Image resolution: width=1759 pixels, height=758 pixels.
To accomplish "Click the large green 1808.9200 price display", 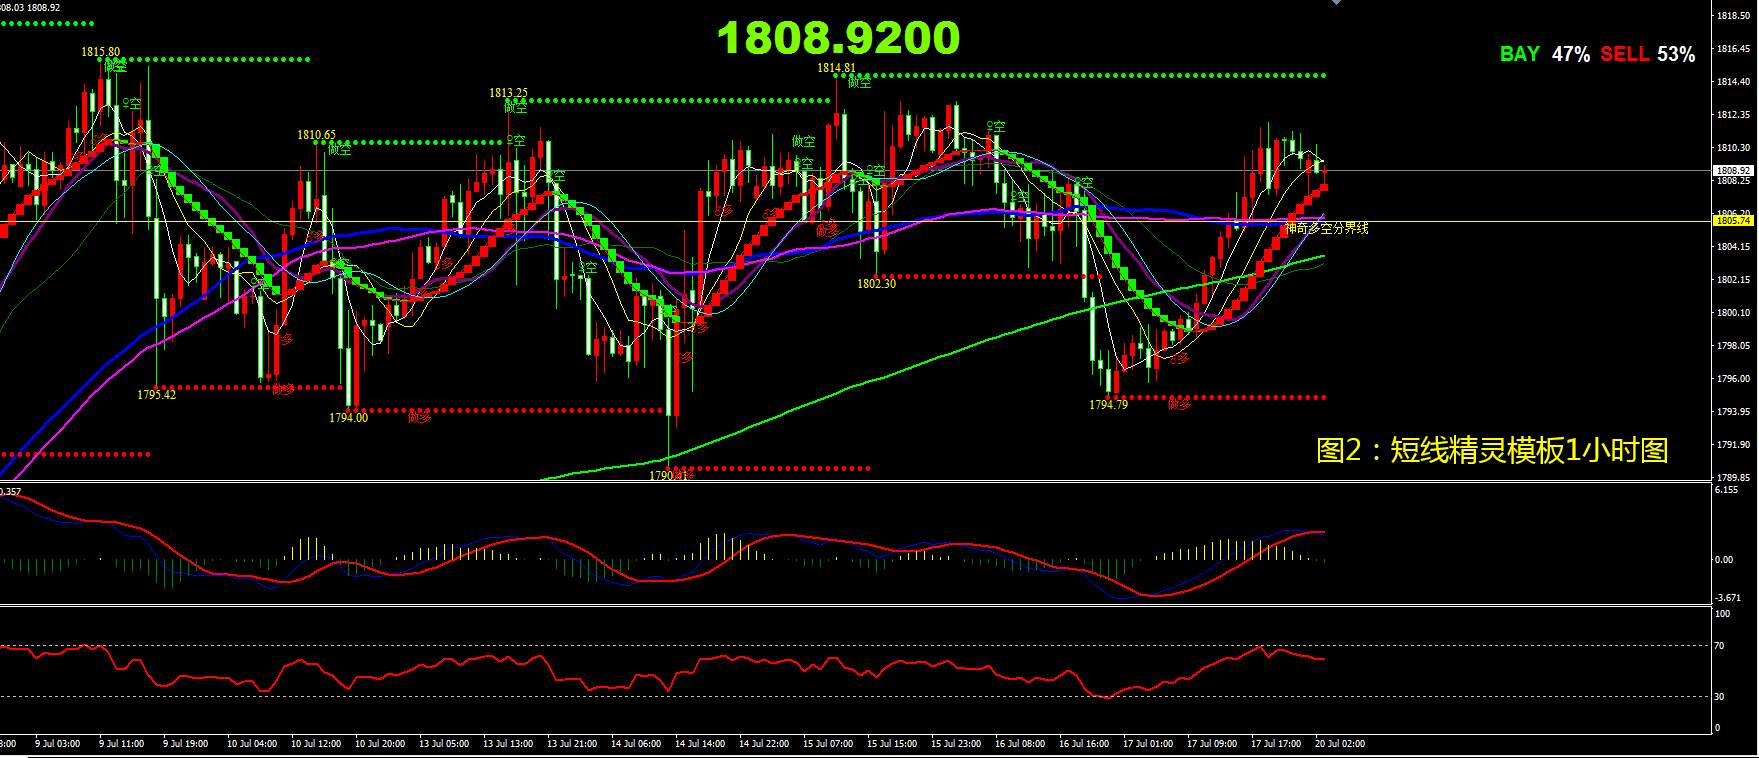I will pos(839,38).
